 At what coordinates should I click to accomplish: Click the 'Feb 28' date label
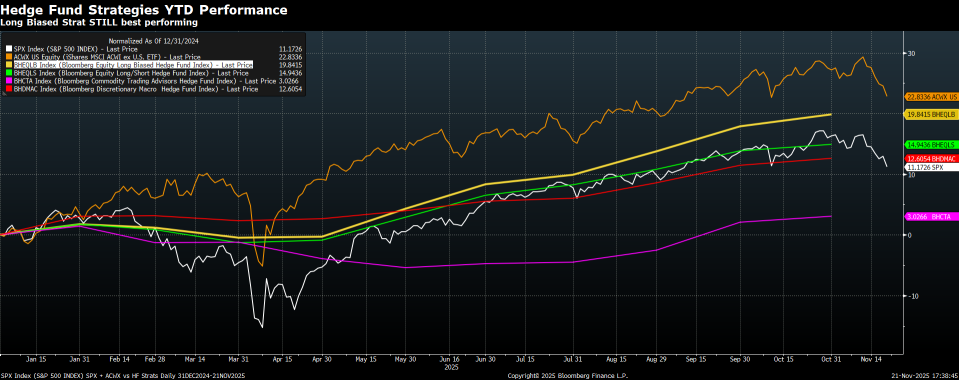point(155,359)
